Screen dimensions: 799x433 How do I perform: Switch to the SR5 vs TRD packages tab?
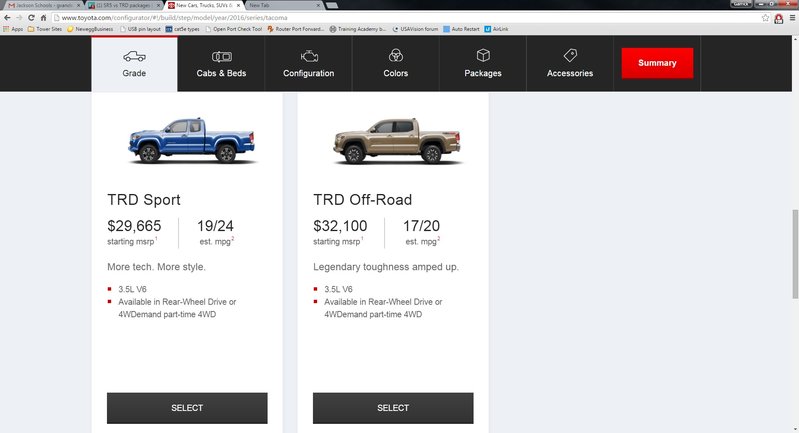(124, 5)
